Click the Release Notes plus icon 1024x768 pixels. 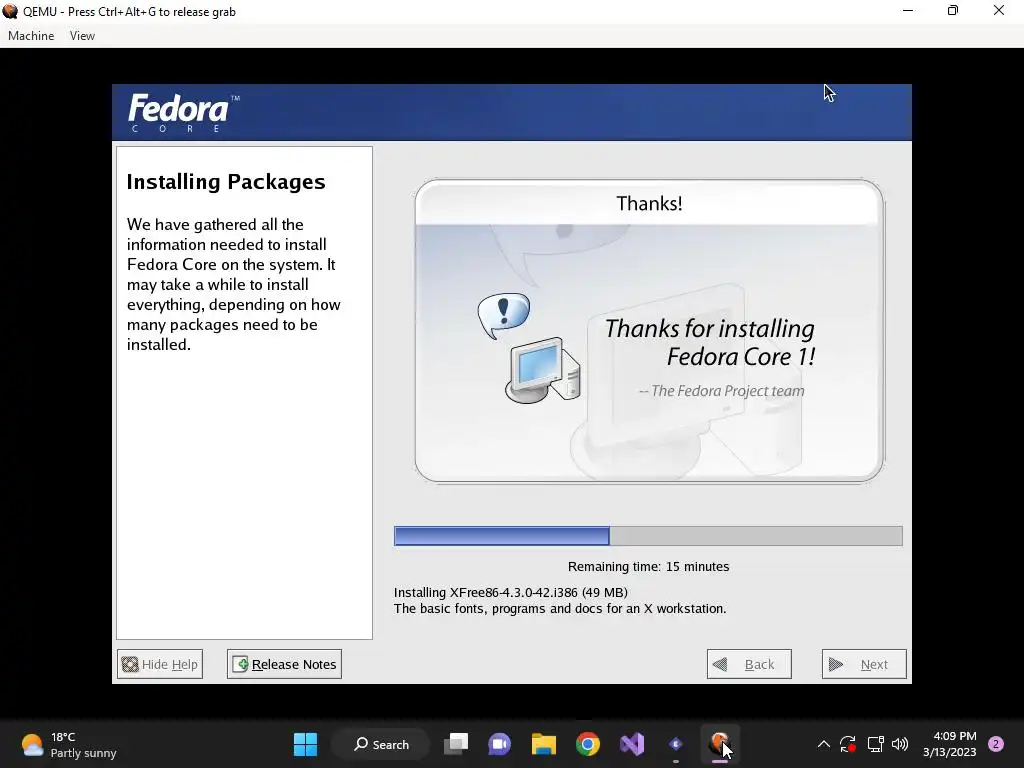(240, 664)
